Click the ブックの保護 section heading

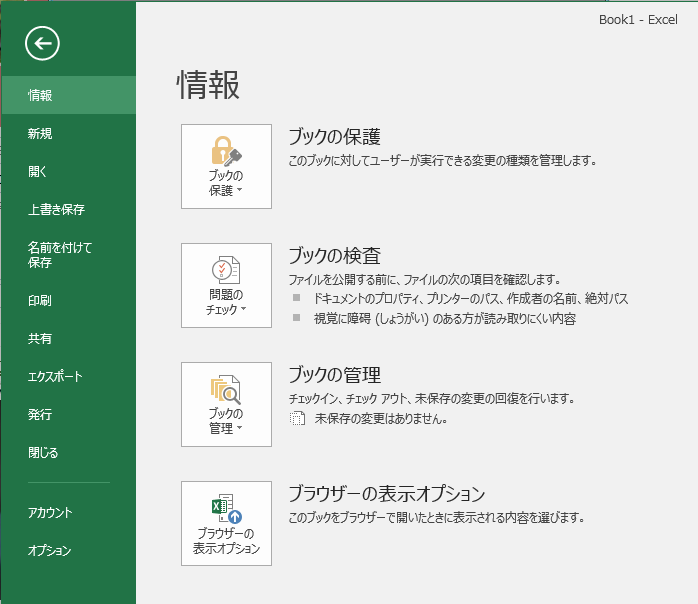pyautogui.click(x=334, y=136)
